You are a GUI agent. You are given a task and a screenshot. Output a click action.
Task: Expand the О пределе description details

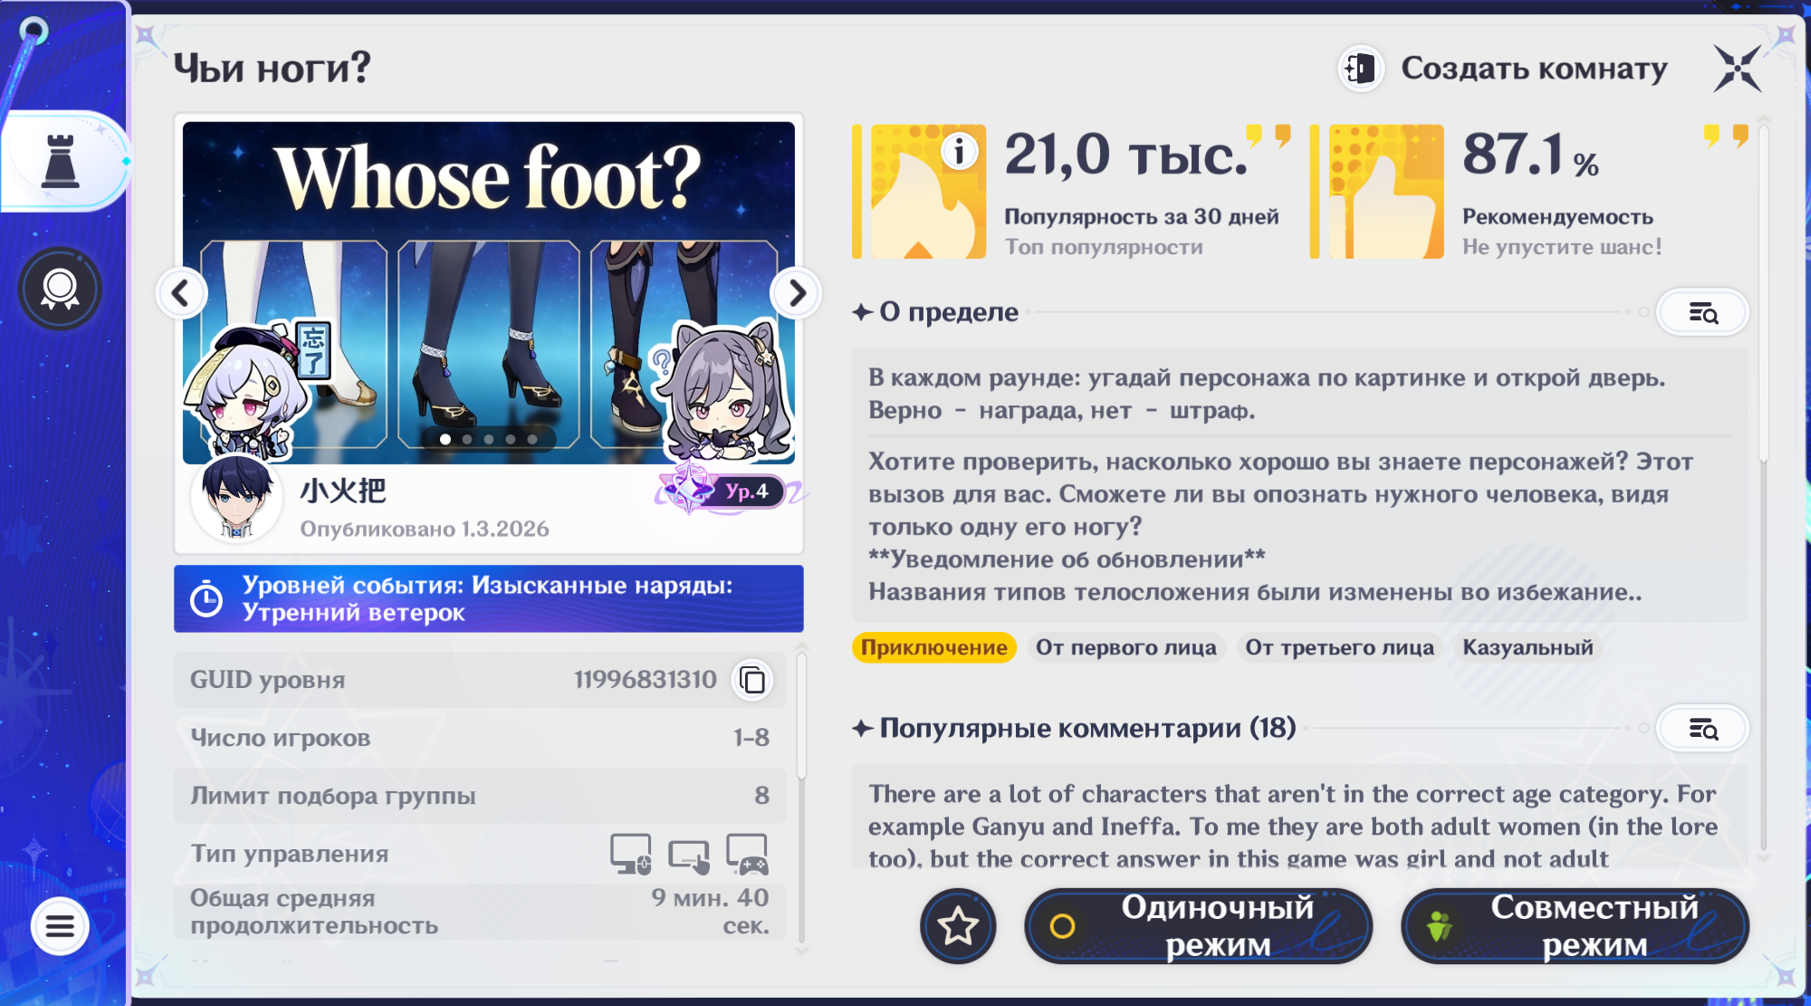coord(1703,313)
